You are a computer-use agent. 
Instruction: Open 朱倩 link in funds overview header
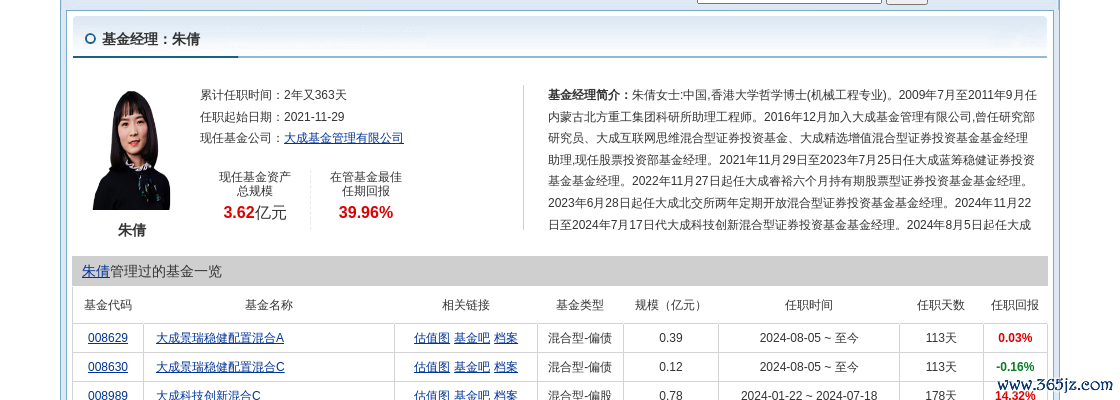point(96,271)
